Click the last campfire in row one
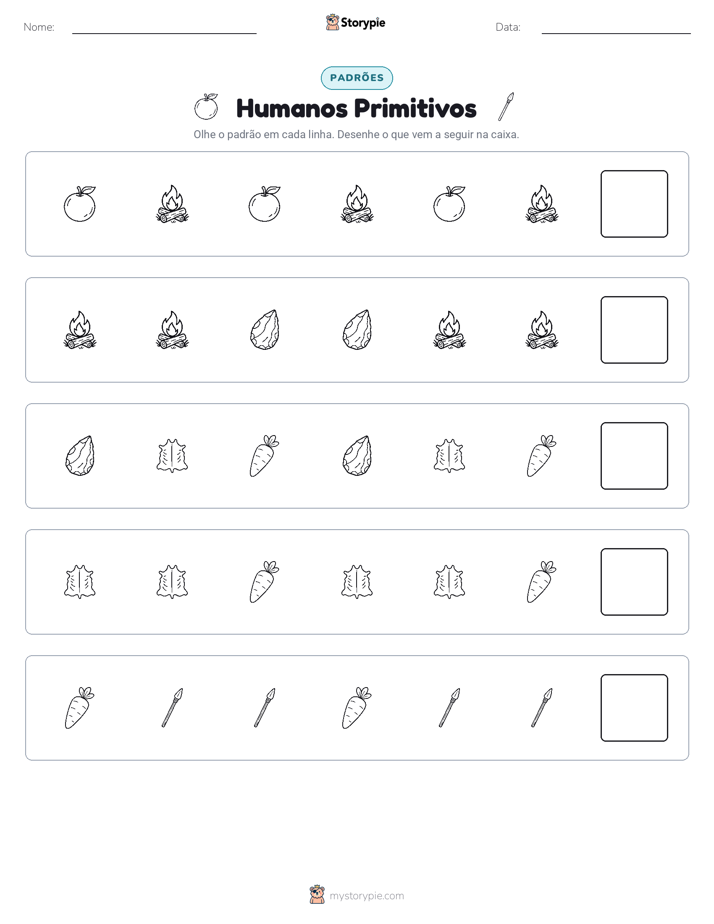The width and height of the screenshot is (714, 924). 541,204
